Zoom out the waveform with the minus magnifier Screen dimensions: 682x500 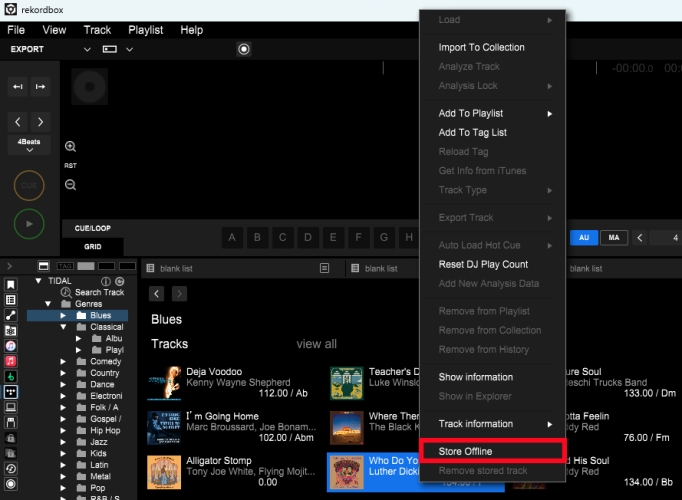coord(70,185)
